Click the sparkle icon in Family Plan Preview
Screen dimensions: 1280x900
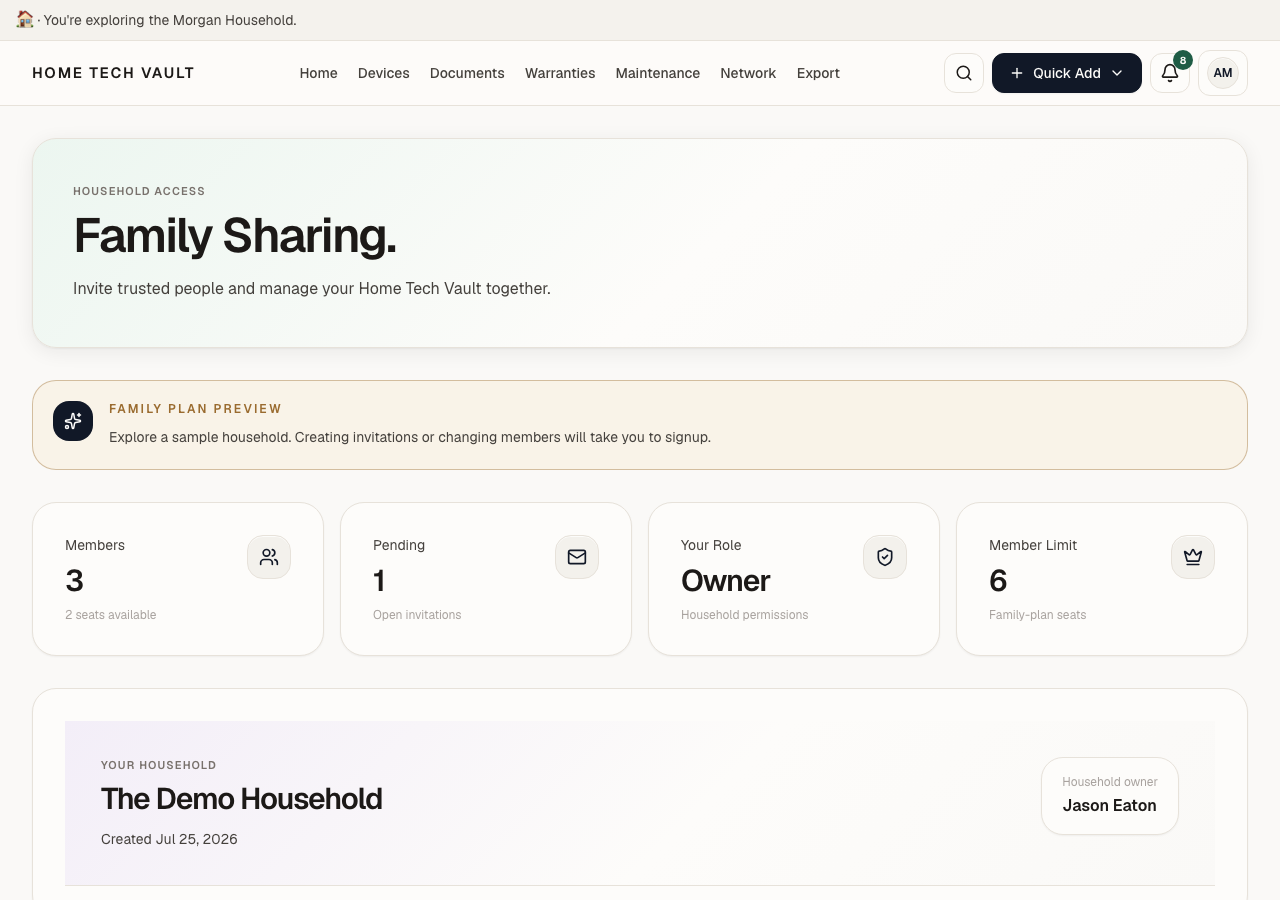[x=73, y=421]
